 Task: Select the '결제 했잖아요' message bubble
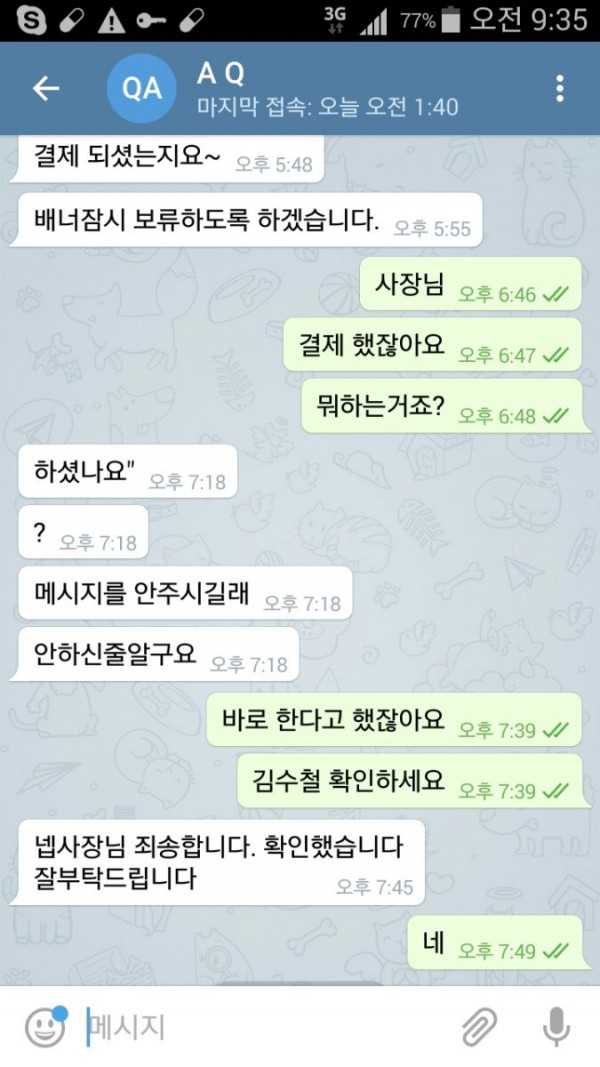(433, 345)
